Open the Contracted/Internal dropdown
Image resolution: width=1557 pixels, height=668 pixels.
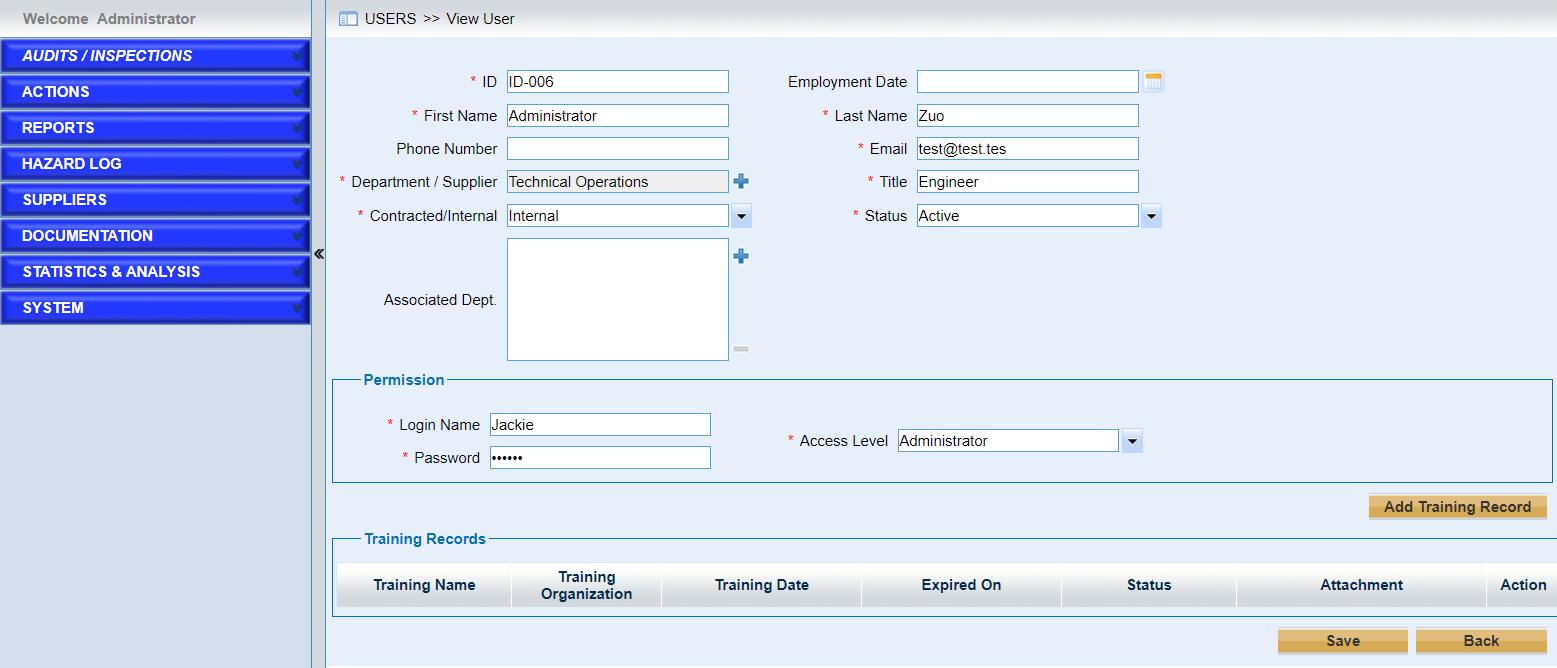741,216
